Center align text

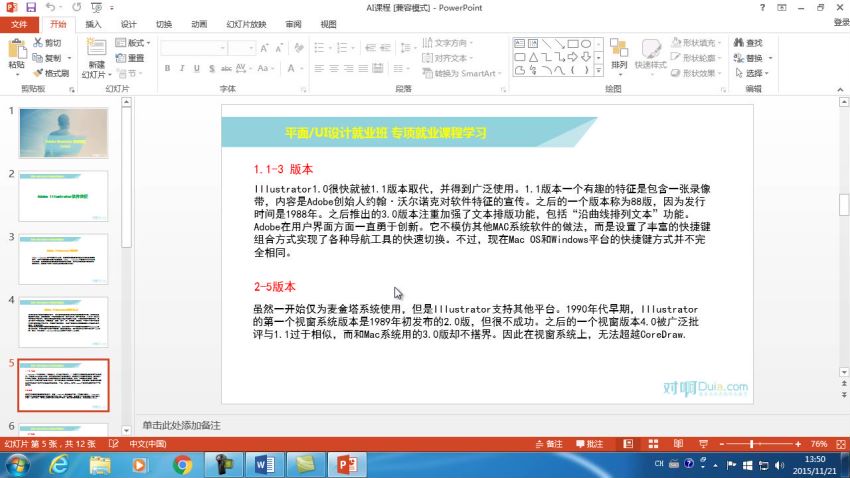coord(333,68)
